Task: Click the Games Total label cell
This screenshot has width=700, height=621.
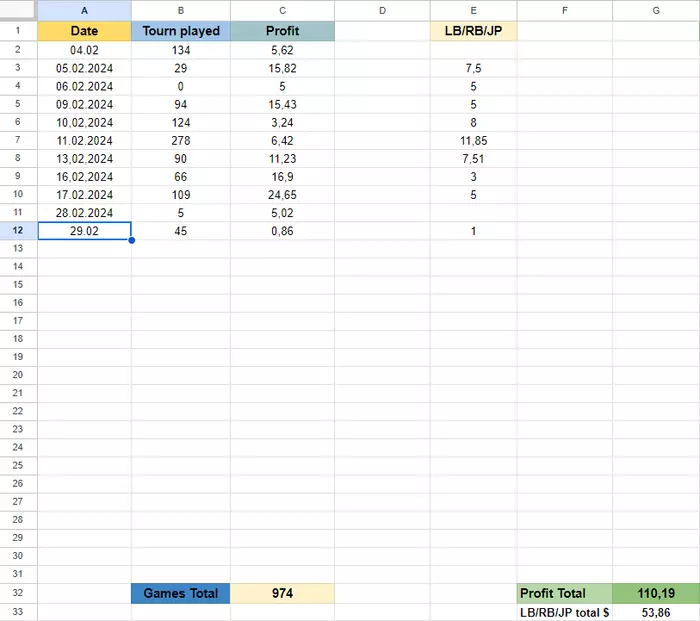Action: (x=181, y=593)
